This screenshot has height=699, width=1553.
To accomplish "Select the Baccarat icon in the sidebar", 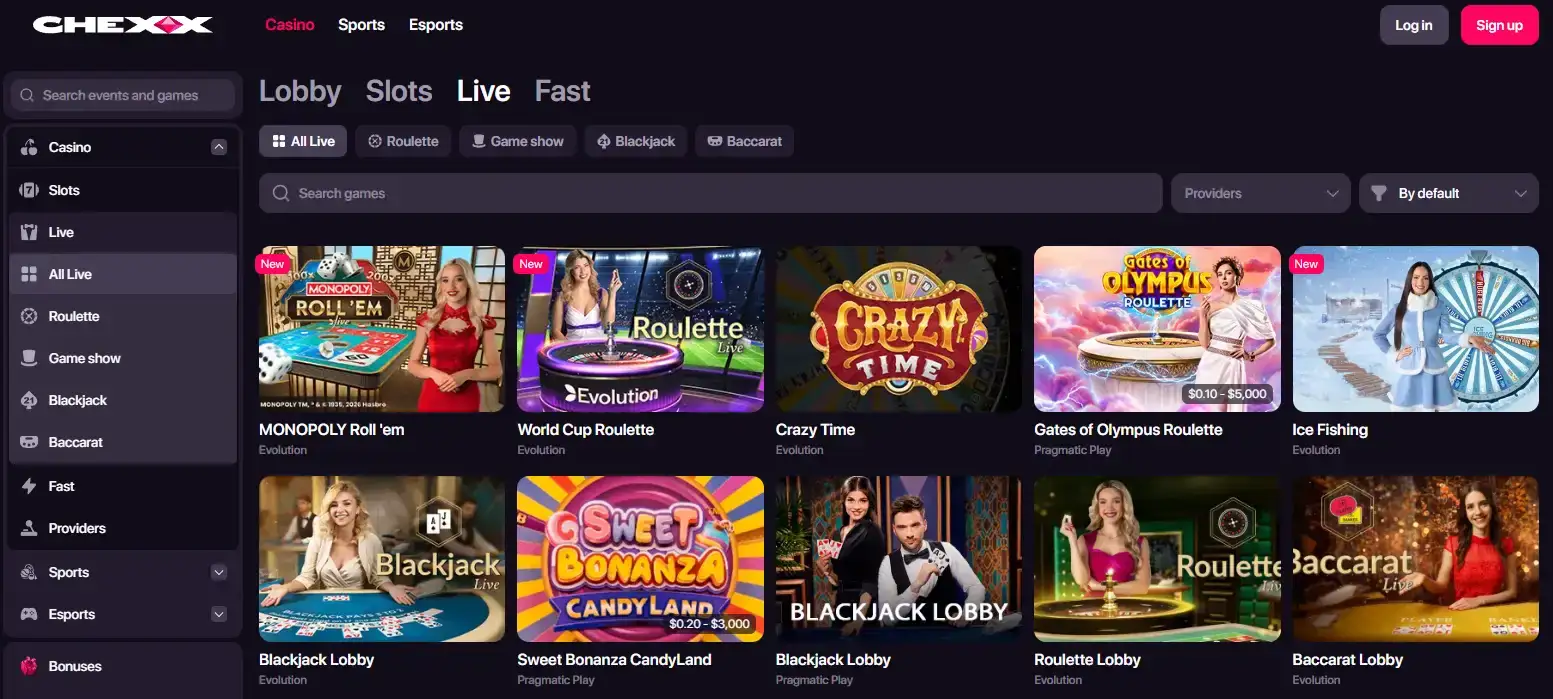I will 29,442.
